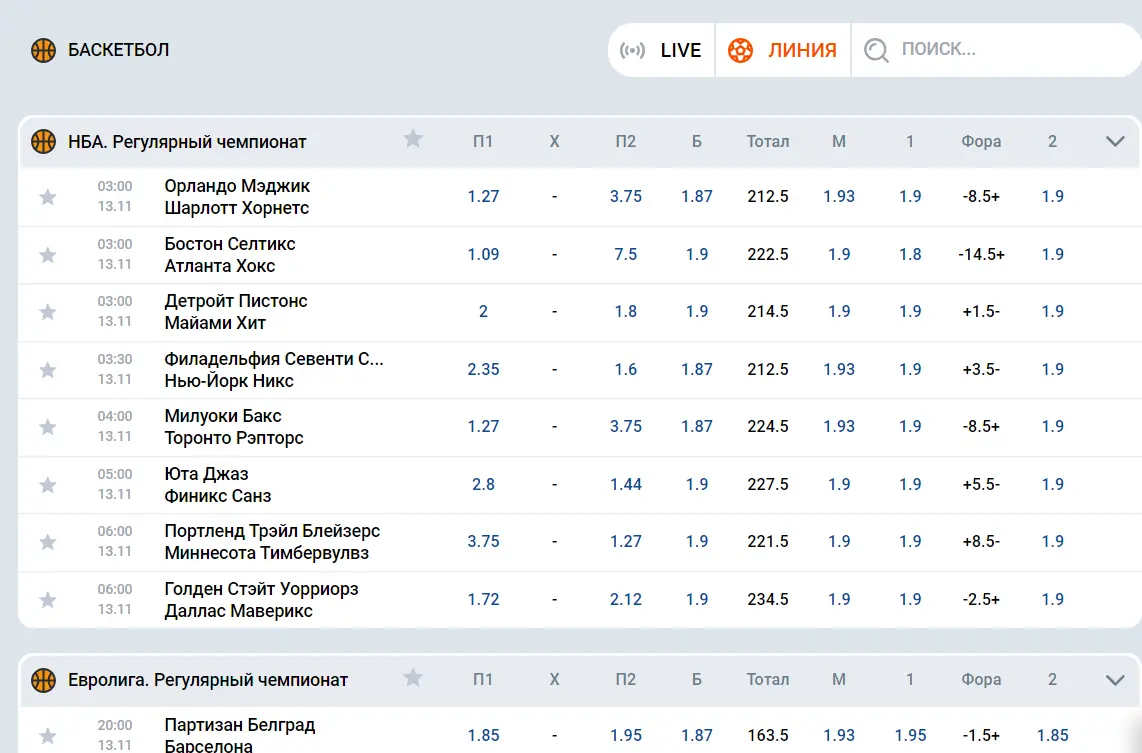Click the orange soccer ball ЛИНИЯ icon
Image resolution: width=1142 pixels, height=753 pixels.
(740, 50)
